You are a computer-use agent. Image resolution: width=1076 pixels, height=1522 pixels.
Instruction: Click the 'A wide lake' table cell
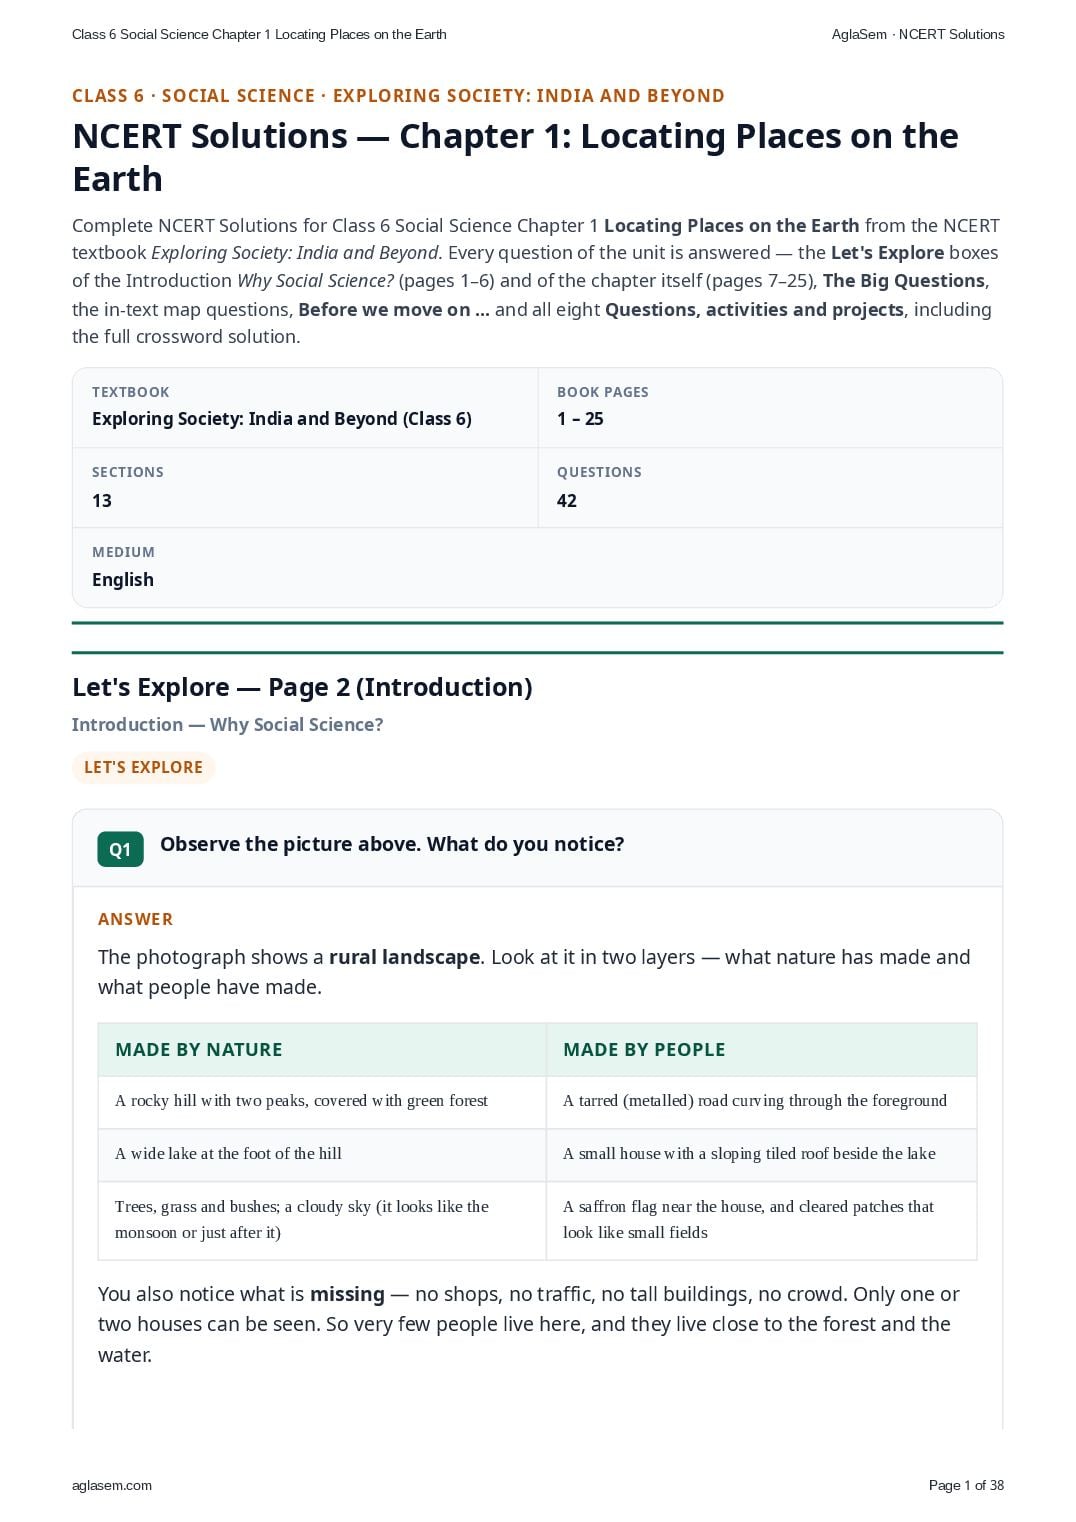[x=322, y=1154]
